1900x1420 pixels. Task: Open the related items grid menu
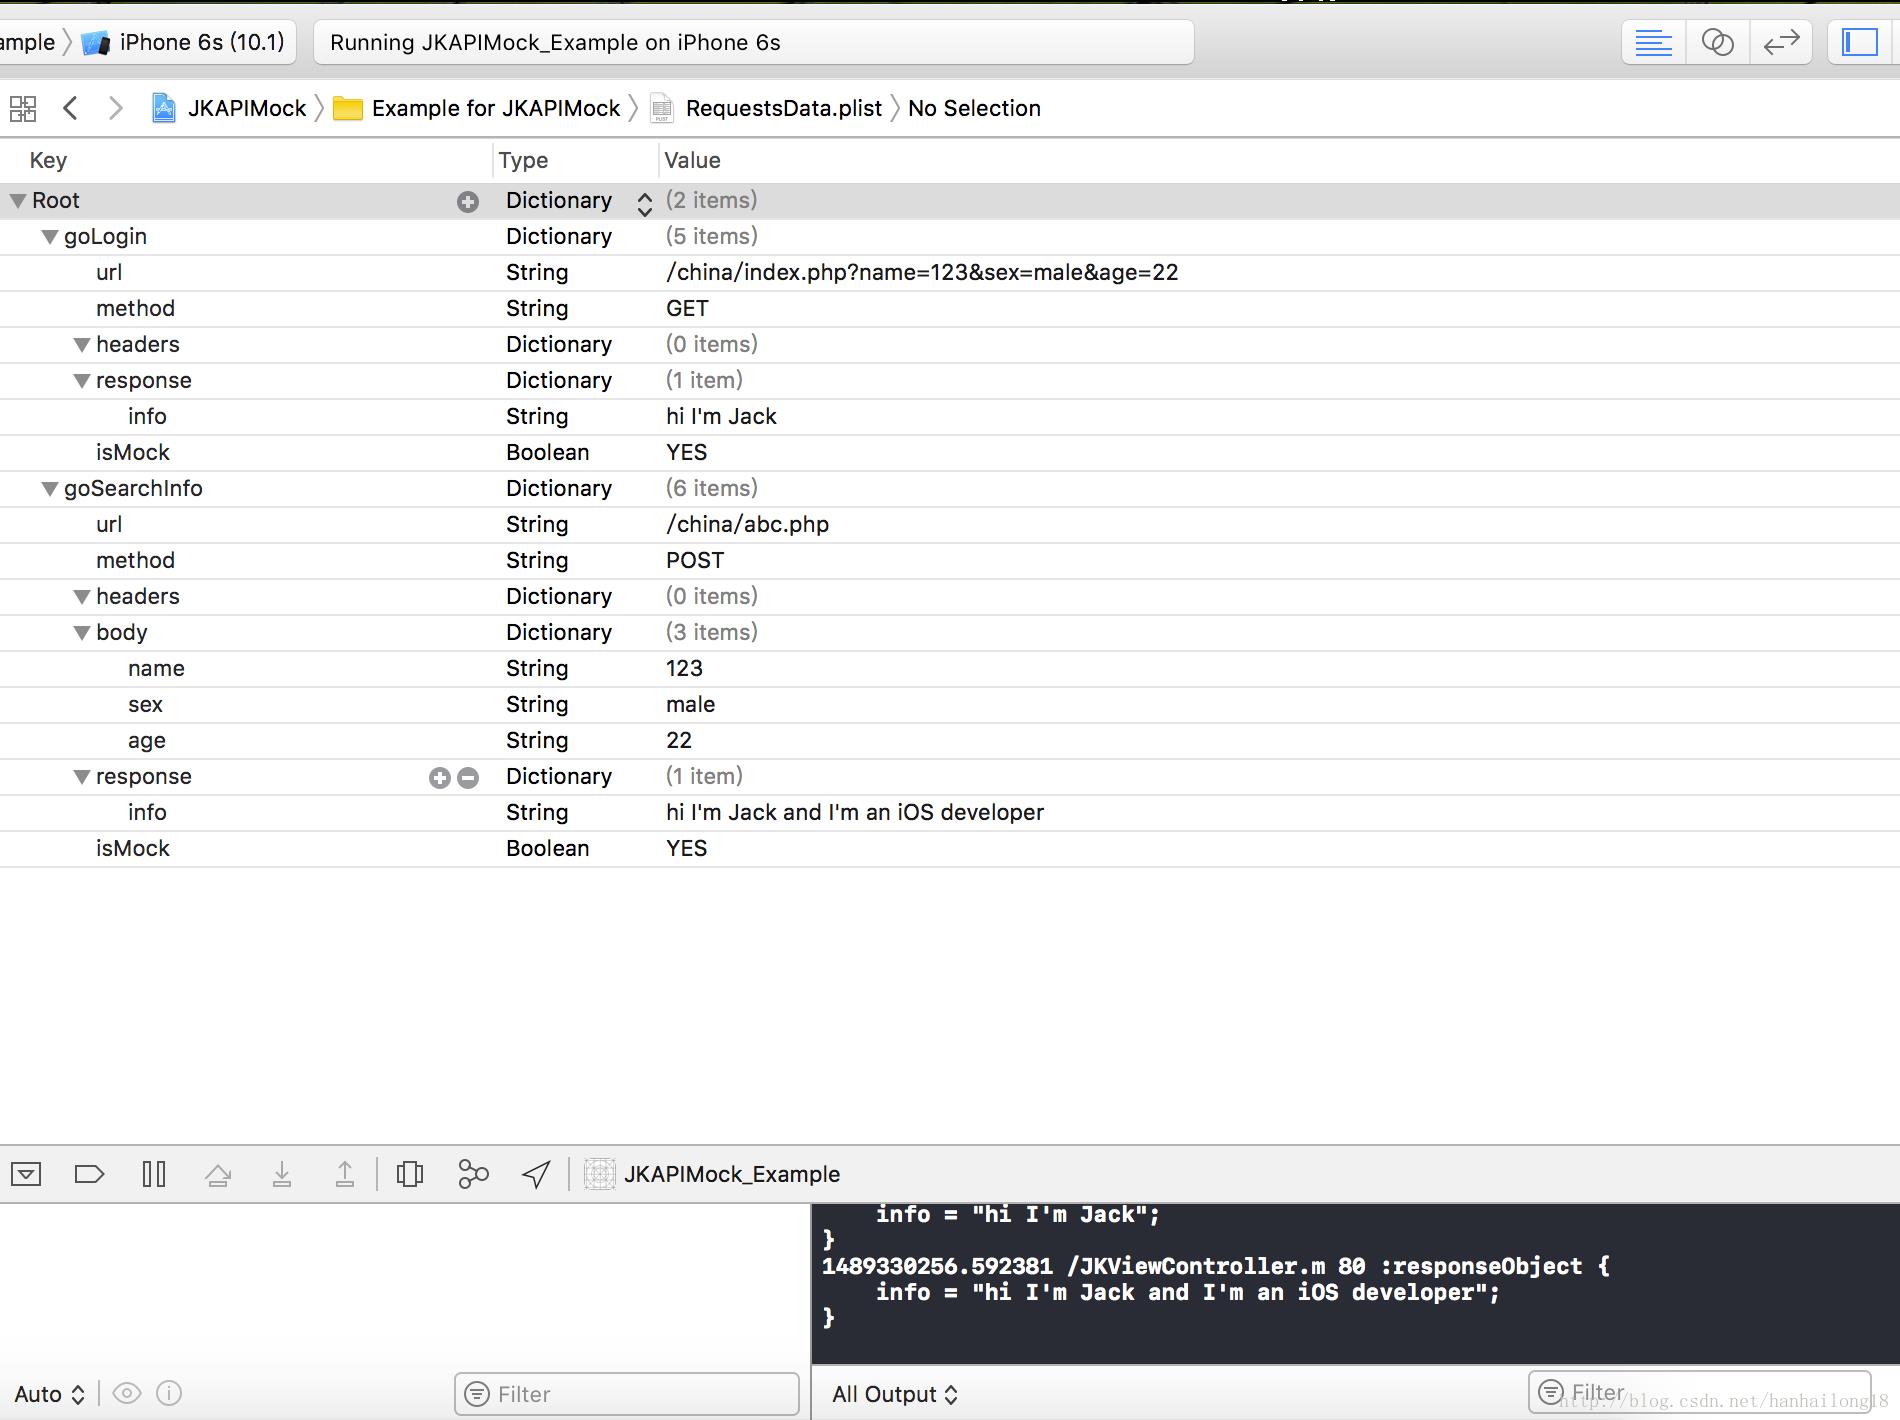pyautogui.click(x=23, y=108)
